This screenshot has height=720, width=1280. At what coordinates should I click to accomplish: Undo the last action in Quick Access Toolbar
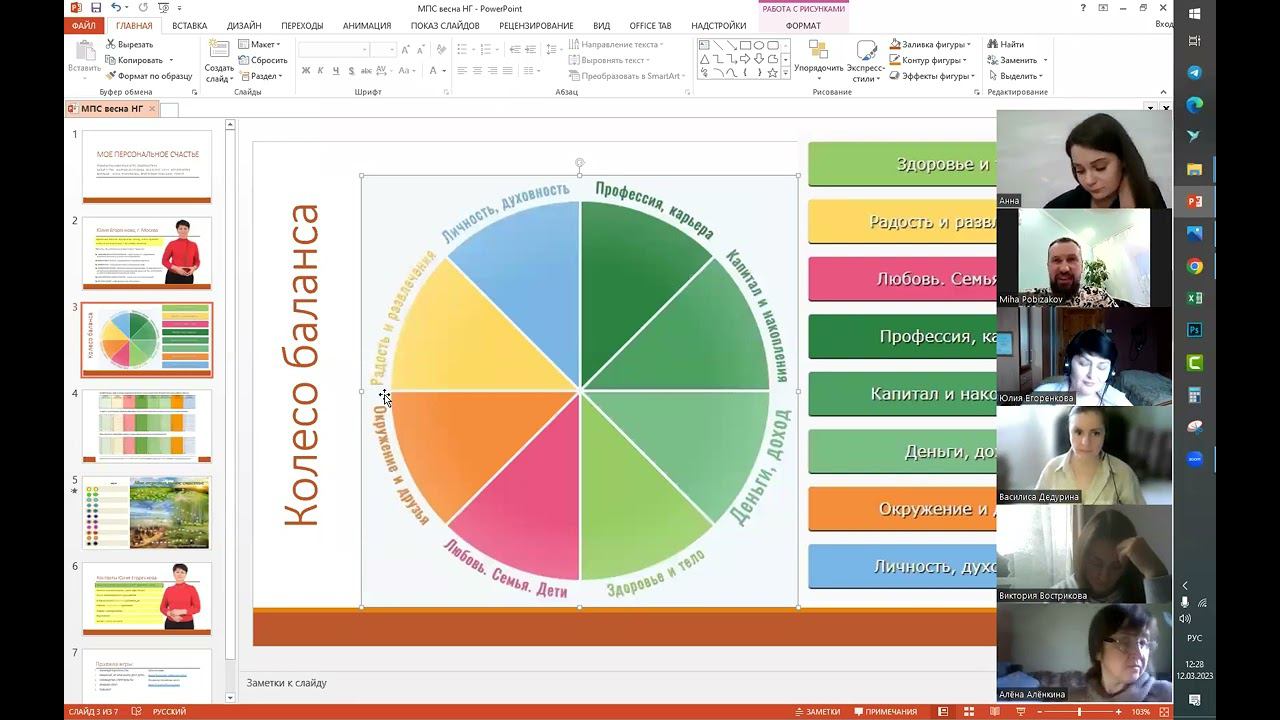click(116, 8)
